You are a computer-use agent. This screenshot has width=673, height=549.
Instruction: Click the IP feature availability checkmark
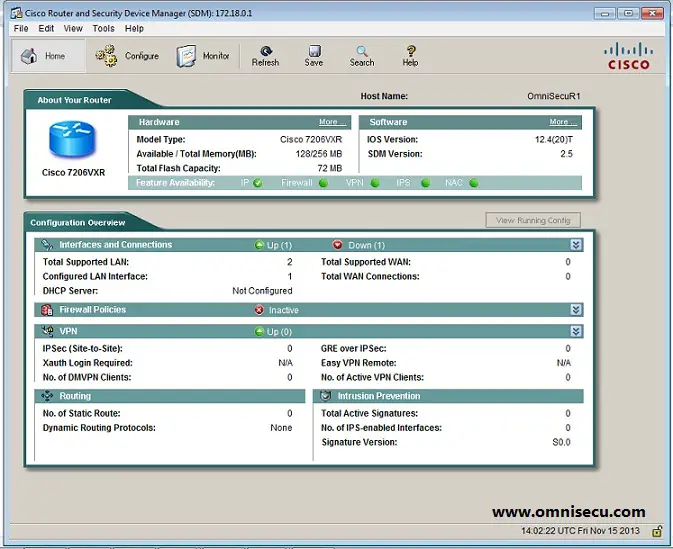pyautogui.click(x=258, y=183)
